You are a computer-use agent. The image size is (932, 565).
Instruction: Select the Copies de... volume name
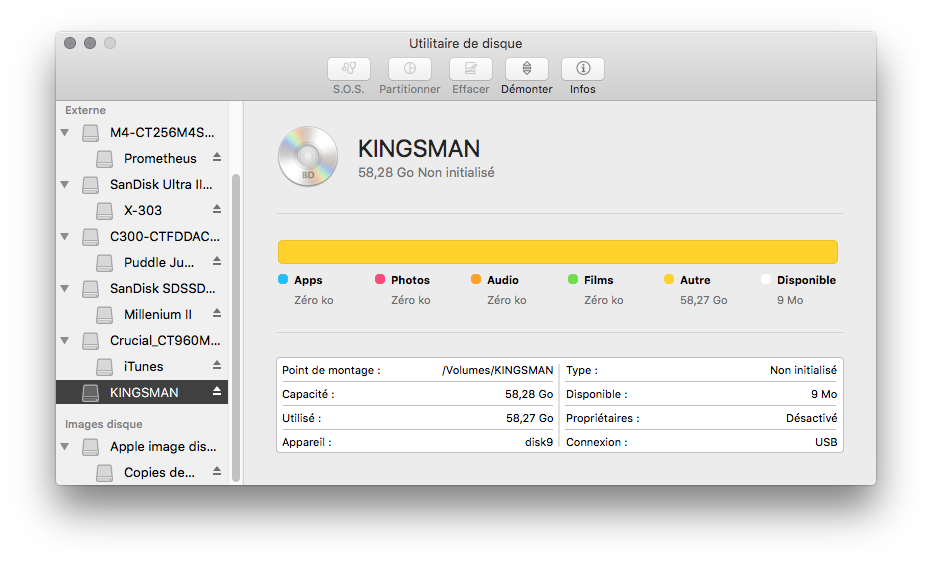coord(159,472)
